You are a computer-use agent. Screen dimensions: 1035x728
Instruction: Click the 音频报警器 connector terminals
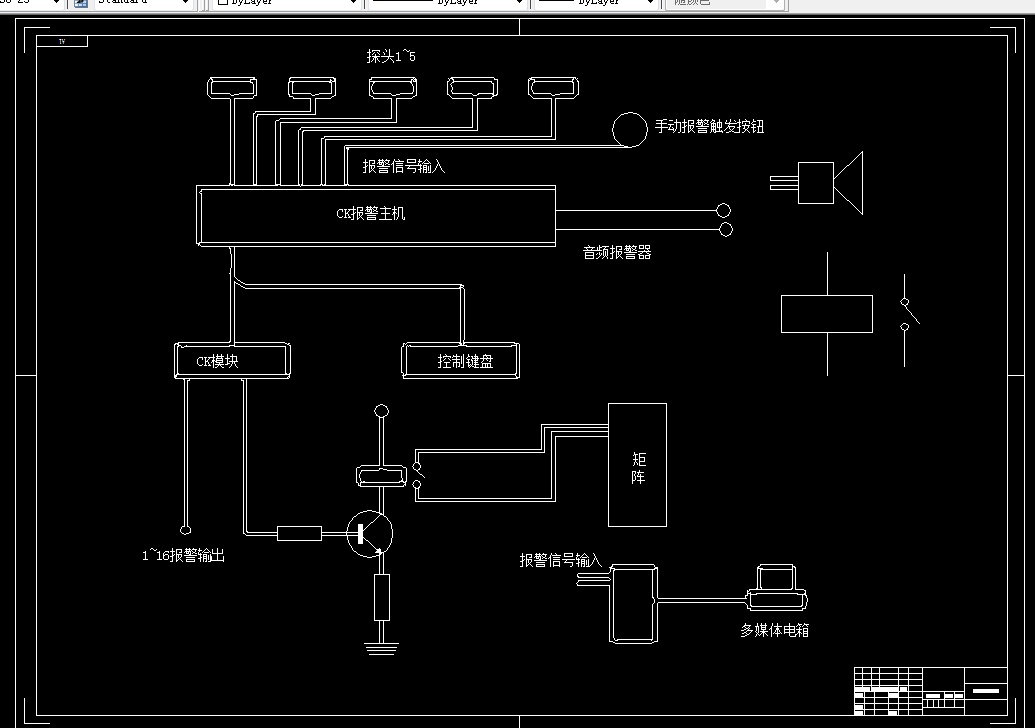click(725, 220)
